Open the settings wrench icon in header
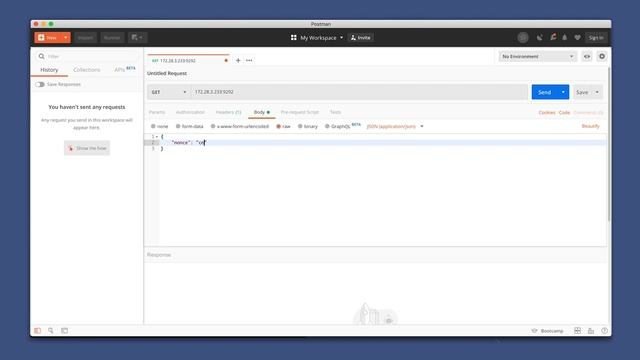The image size is (640, 360). tap(553, 37)
